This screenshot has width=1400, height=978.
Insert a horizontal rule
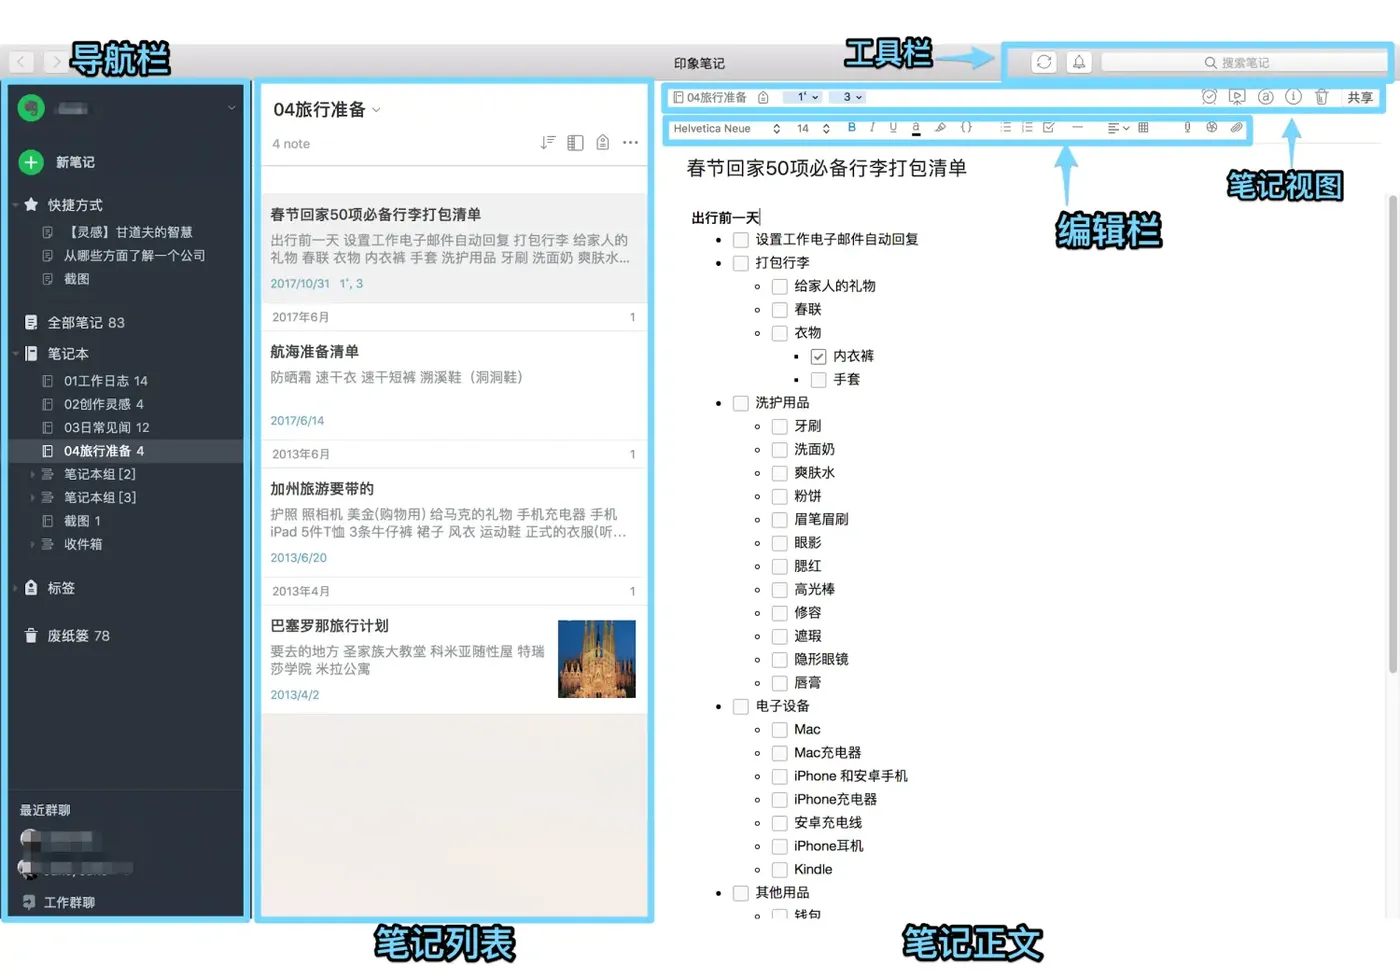point(1077,127)
